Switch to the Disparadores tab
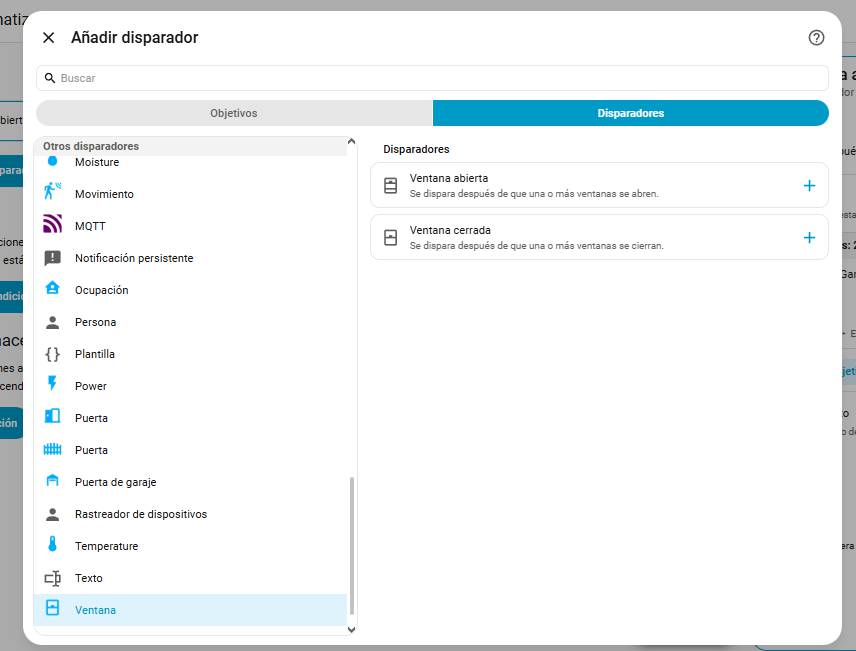The image size is (856, 651). [x=630, y=113]
